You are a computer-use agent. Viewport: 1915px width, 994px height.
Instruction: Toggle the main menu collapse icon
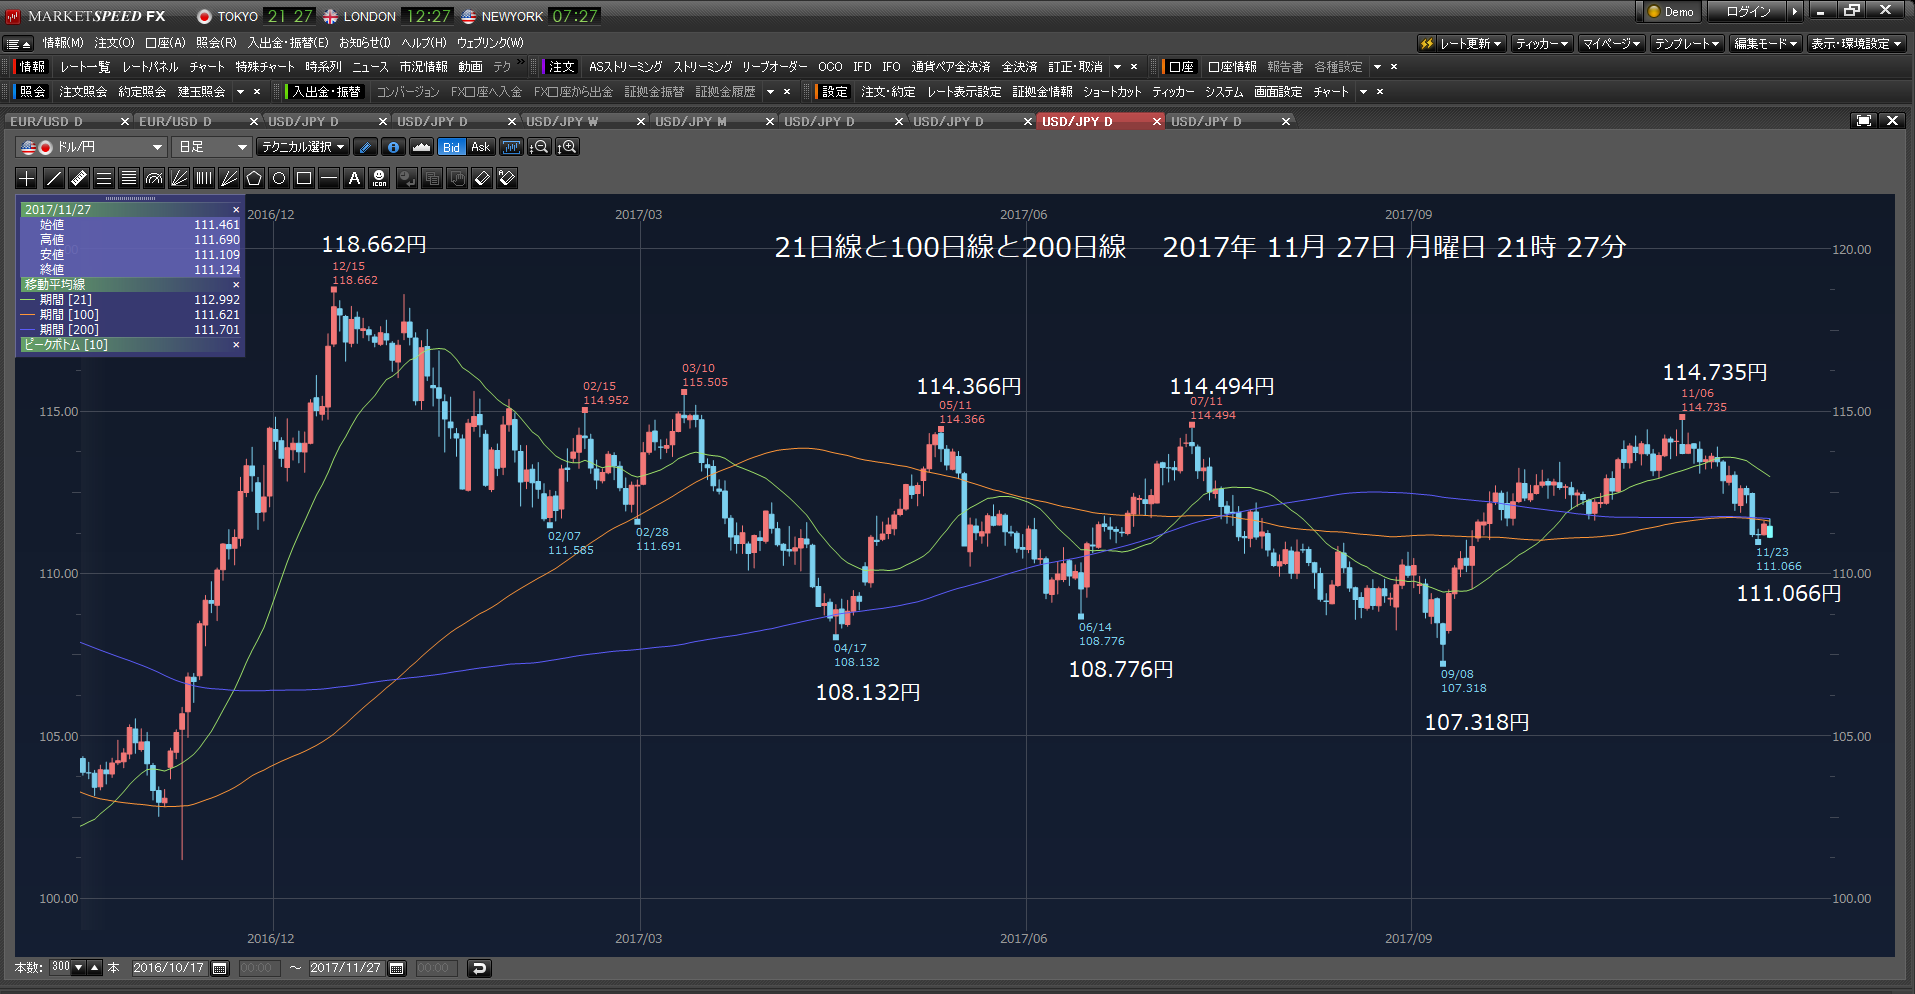(19, 43)
